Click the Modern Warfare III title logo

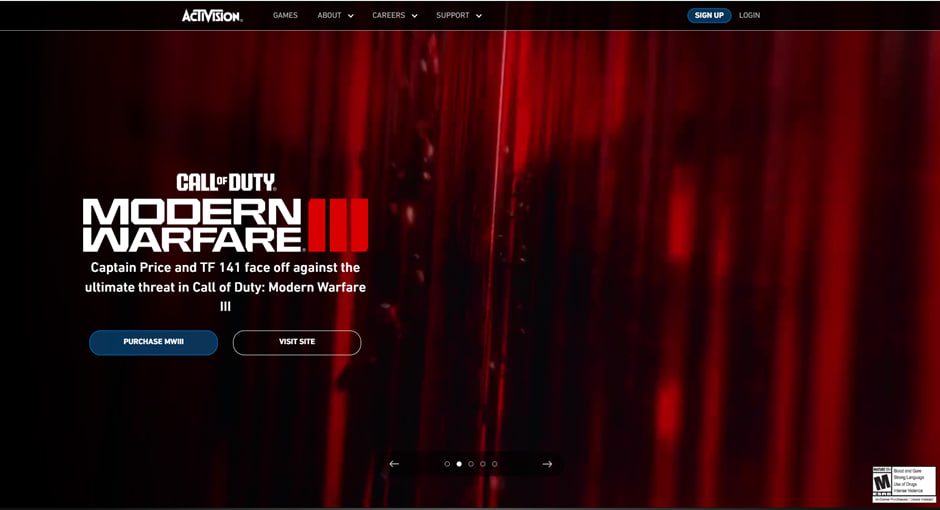[225, 225]
